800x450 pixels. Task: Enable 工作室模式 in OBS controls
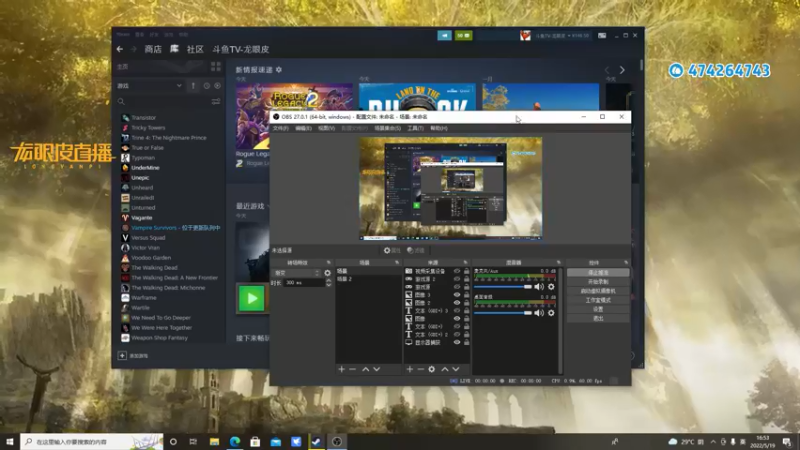pos(598,300)
